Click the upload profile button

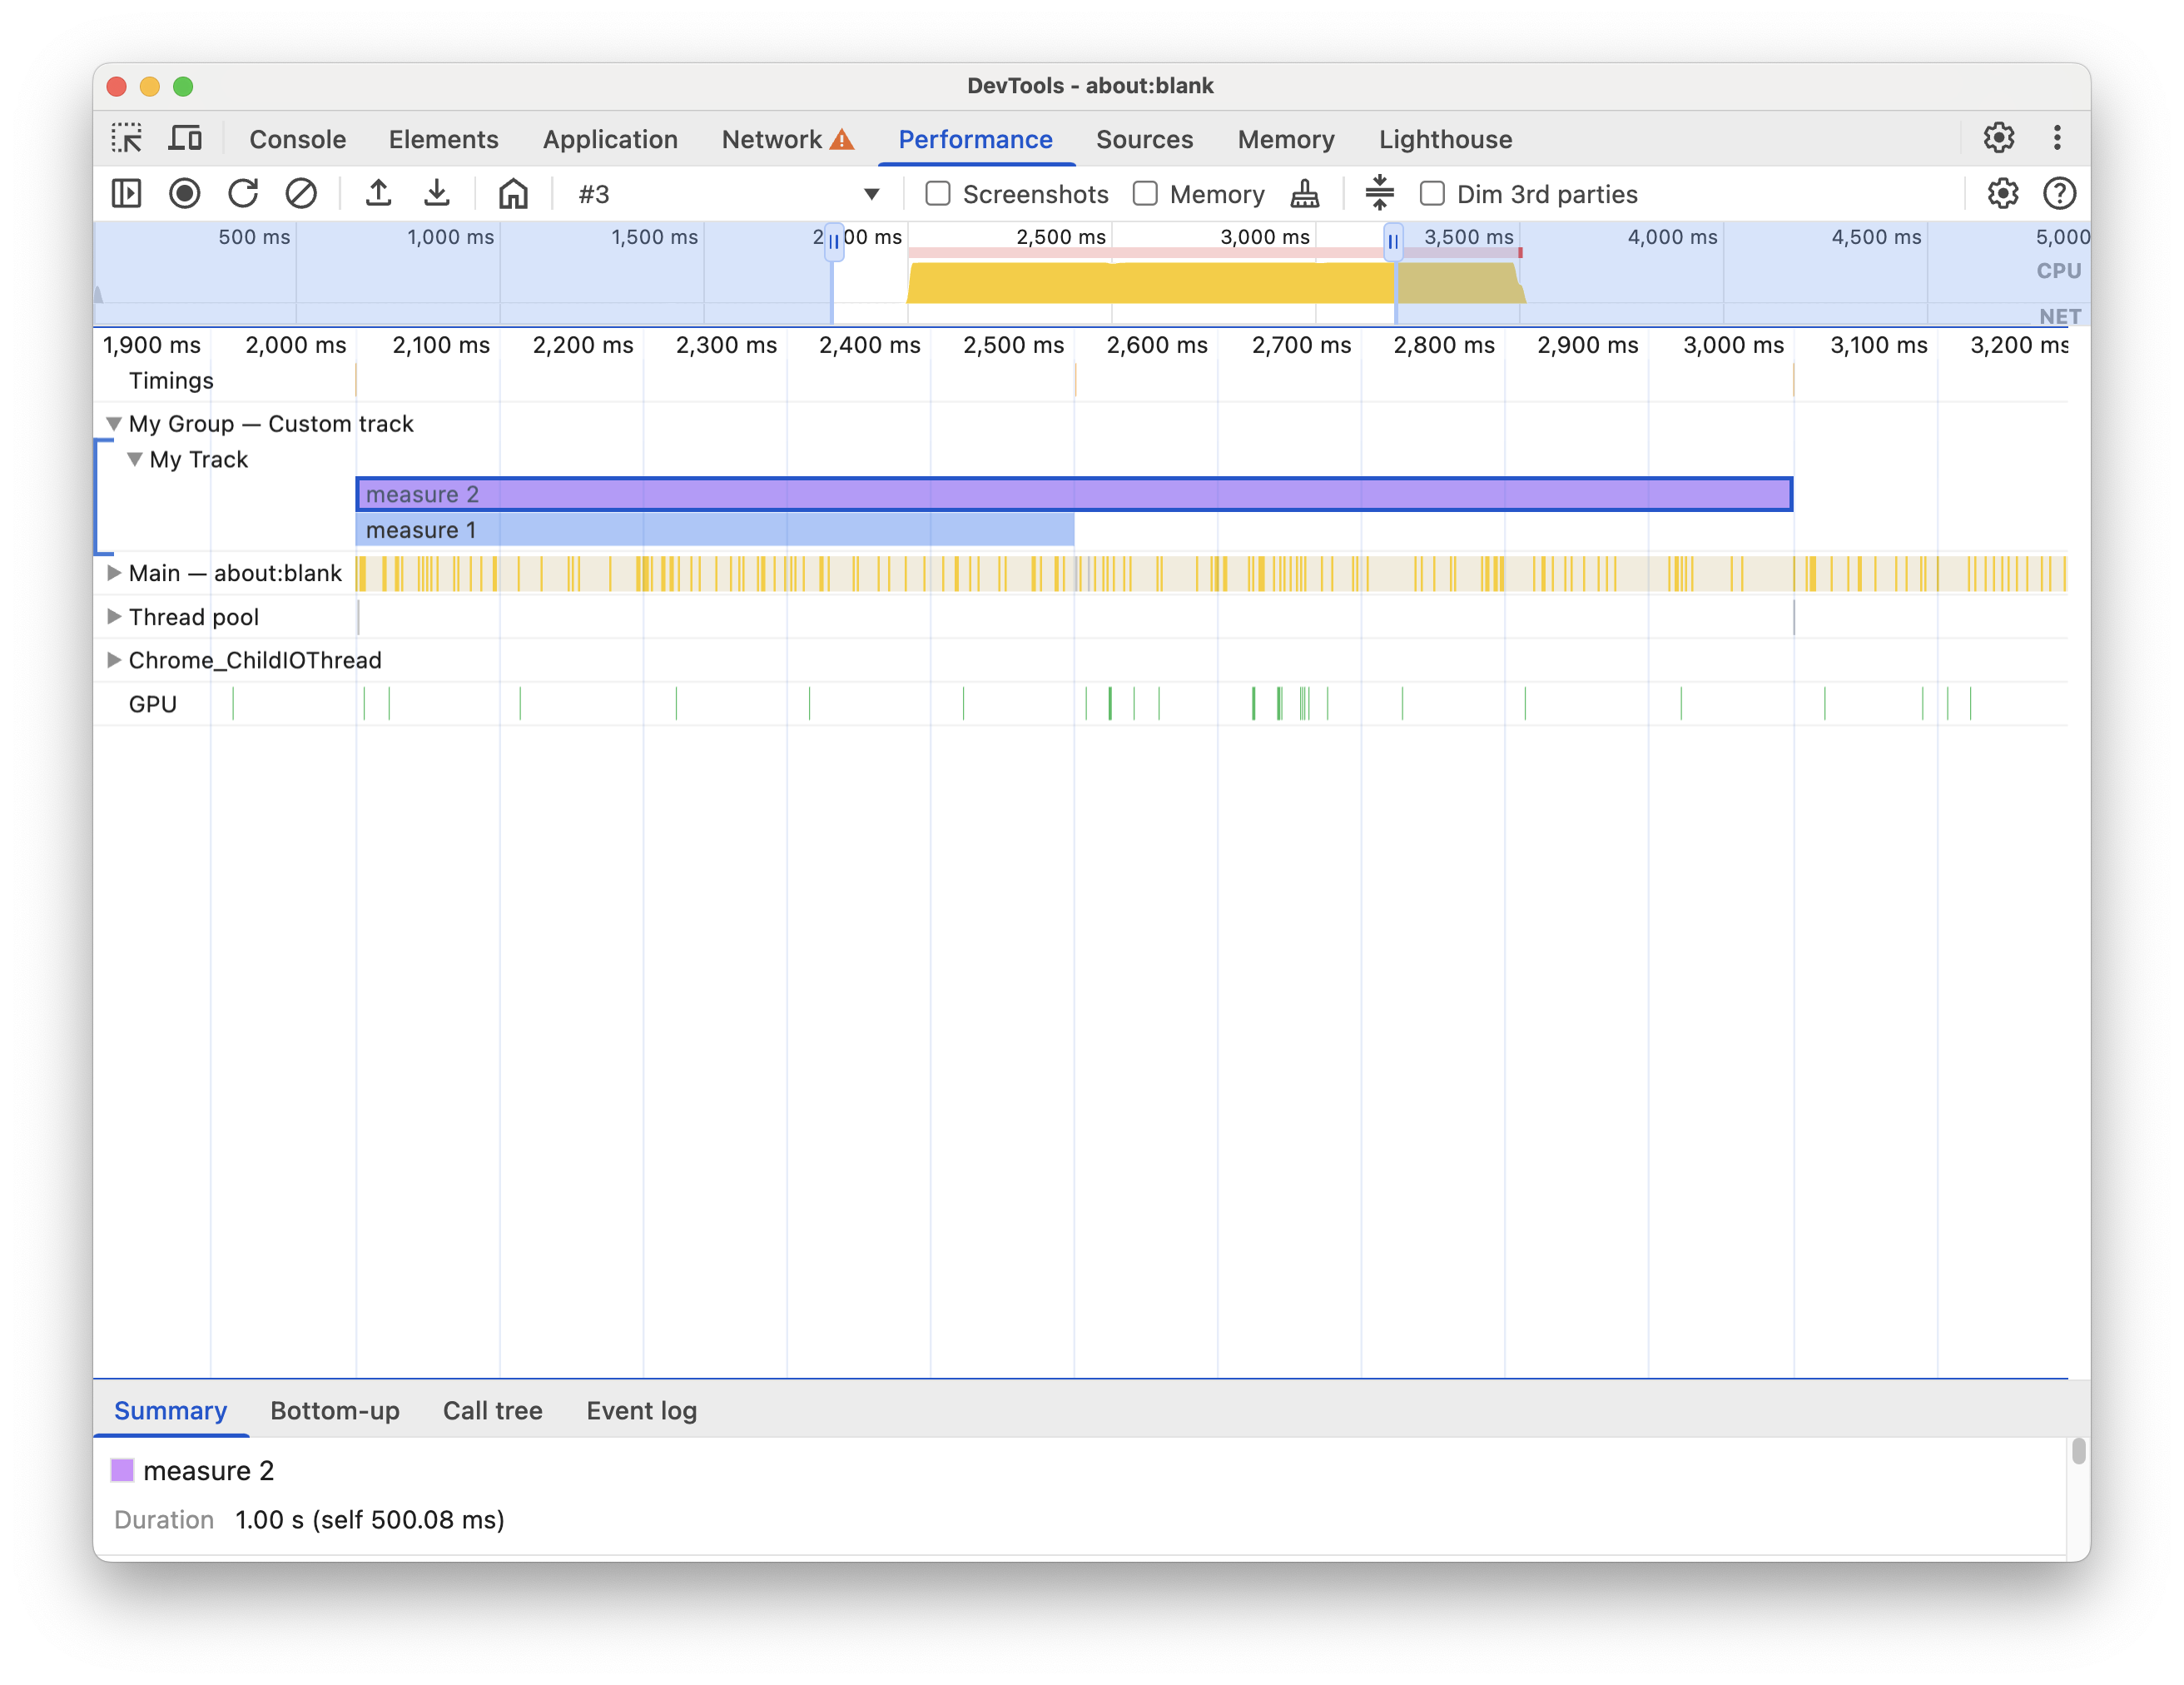pyautogui.click(x=379, y=191)
